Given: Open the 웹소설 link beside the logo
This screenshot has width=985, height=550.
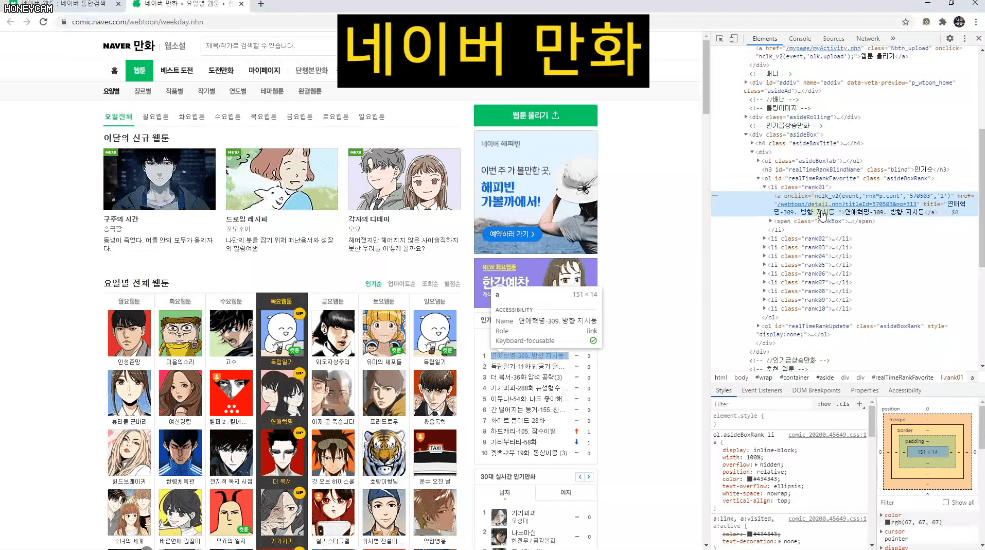Looking at the screenshot, I should [175, 46].
